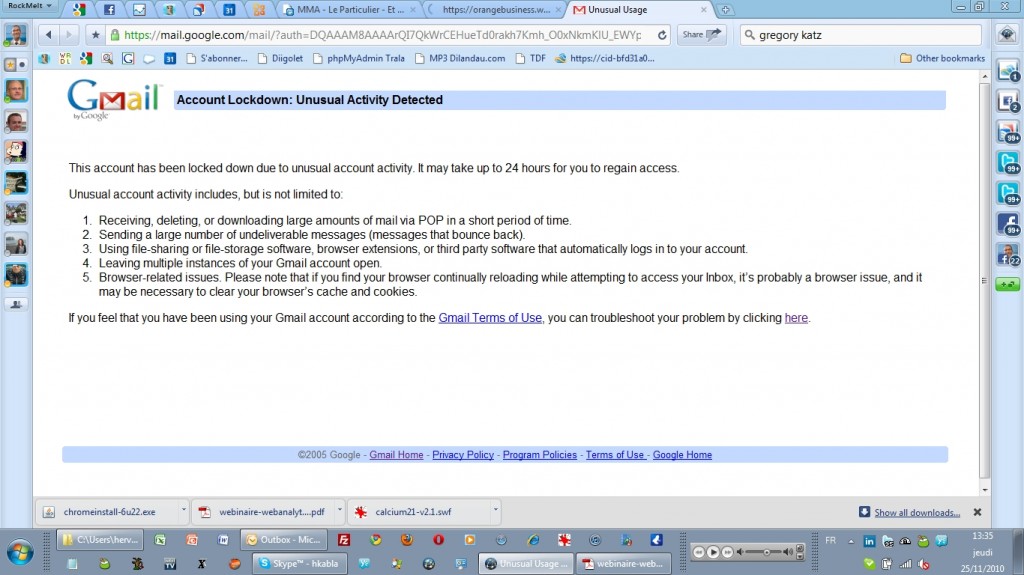Open the G icon bookmark

click(x=128, y=58)
